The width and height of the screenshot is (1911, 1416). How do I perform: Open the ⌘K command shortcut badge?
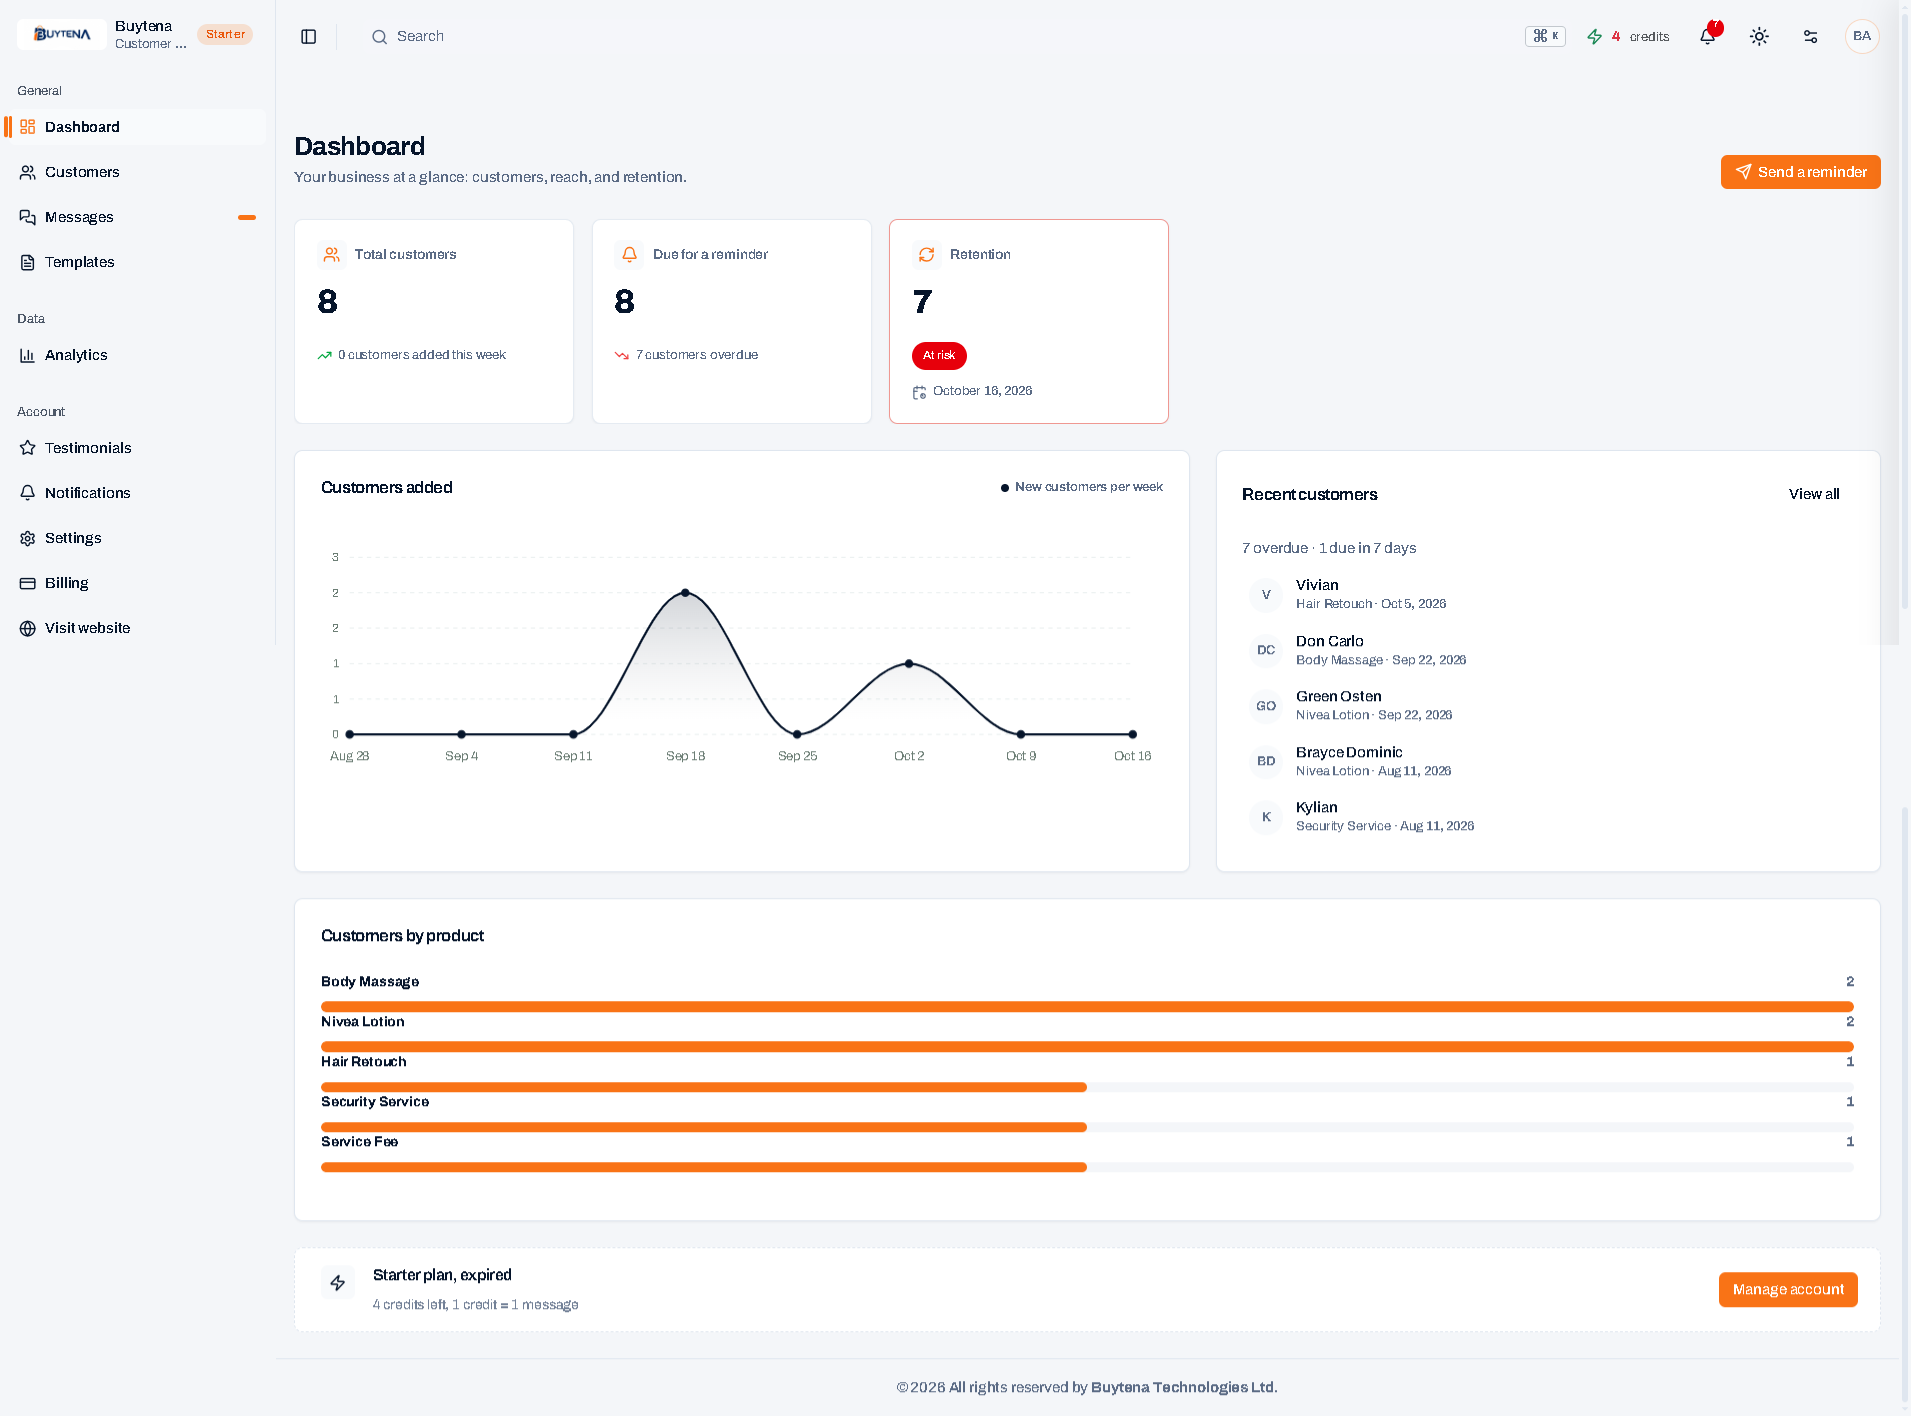(1545, 36)
